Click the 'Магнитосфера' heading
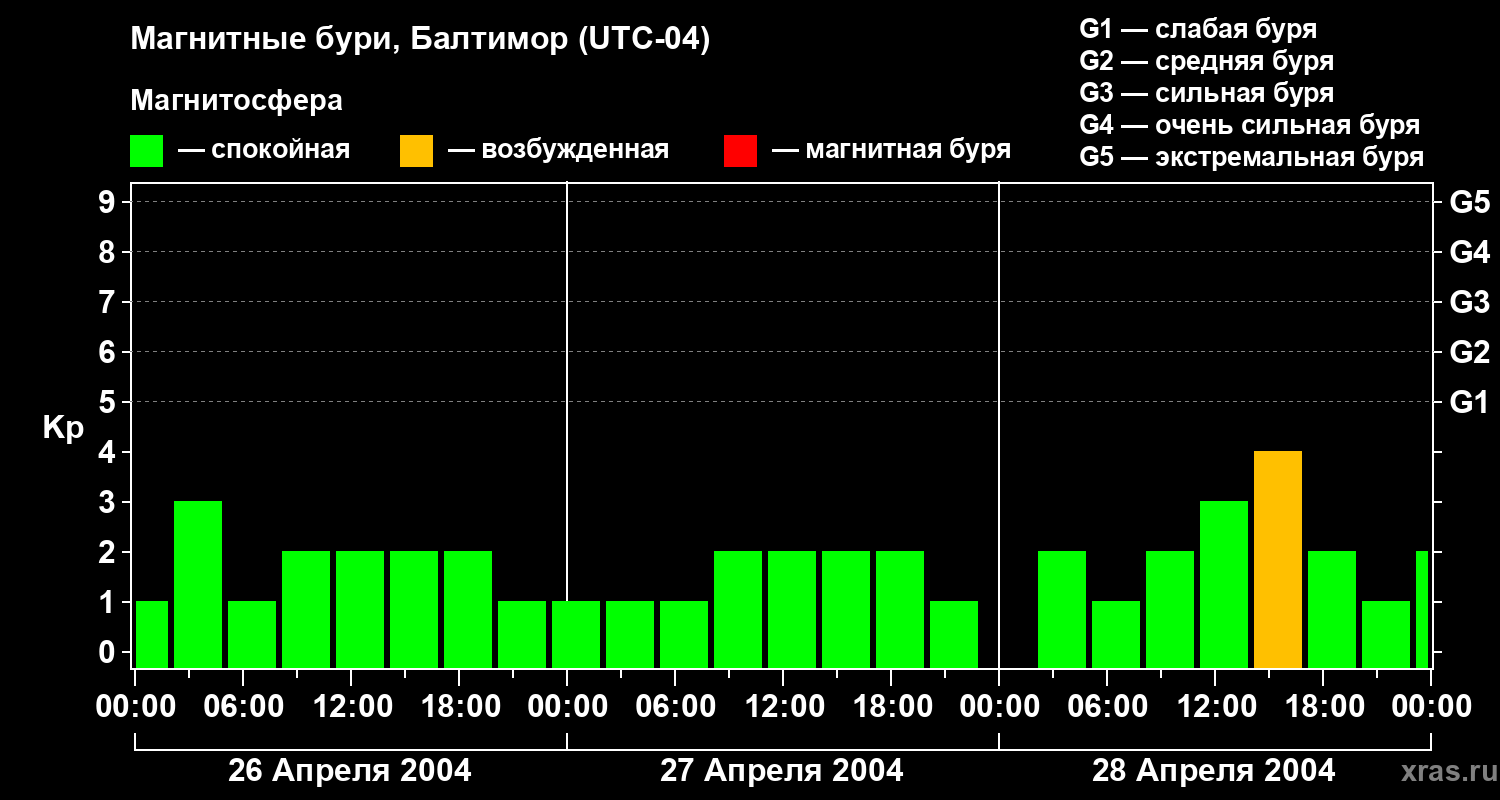 (x=236, y=101)
